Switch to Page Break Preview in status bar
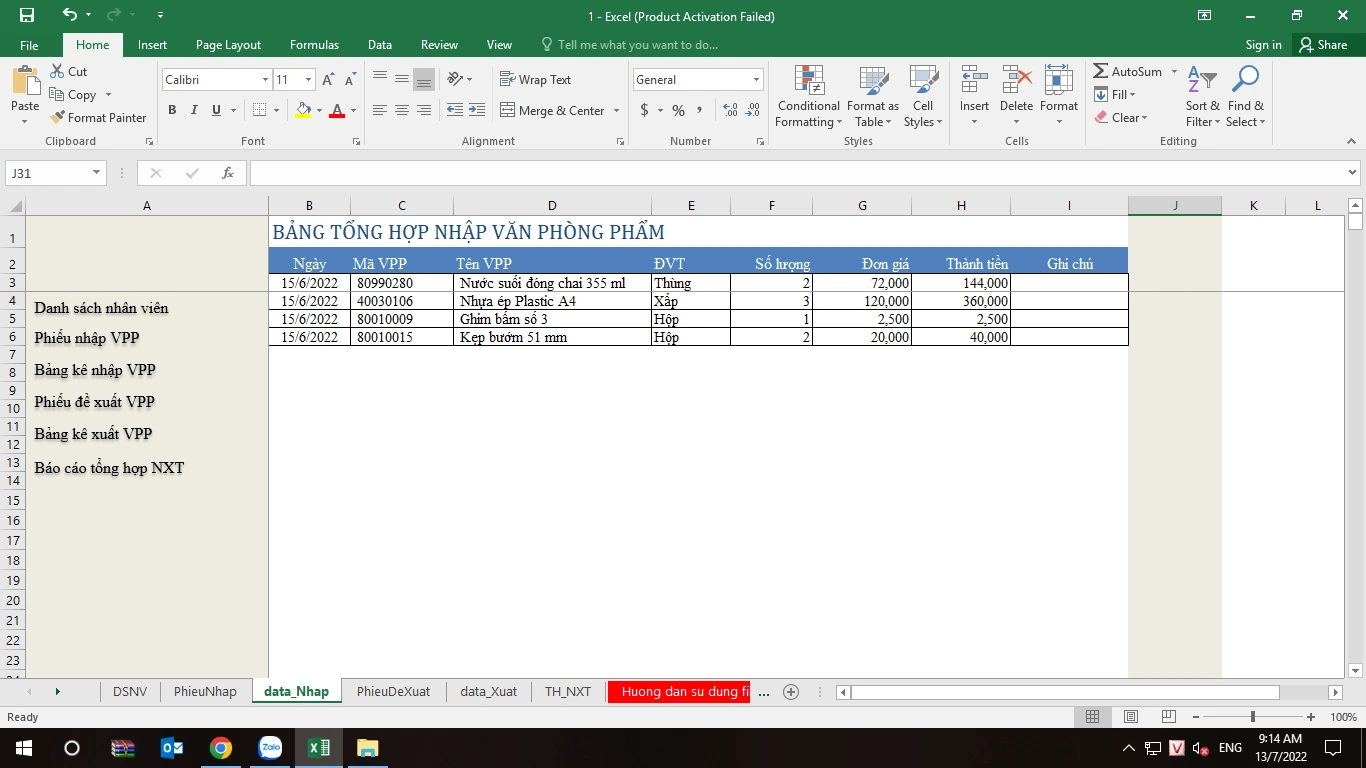Image resolution: width=1366 pixels, height=768 pixels. tap(1168, 717)
